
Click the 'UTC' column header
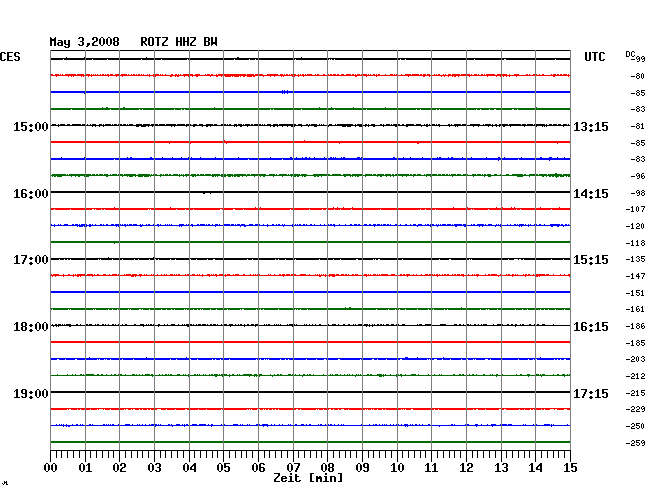pyautogui.click(x=594, y=57)
